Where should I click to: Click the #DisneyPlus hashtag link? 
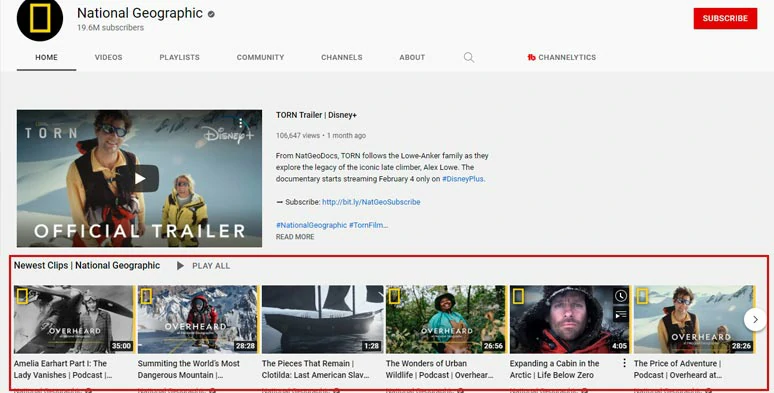coord(463,179)
